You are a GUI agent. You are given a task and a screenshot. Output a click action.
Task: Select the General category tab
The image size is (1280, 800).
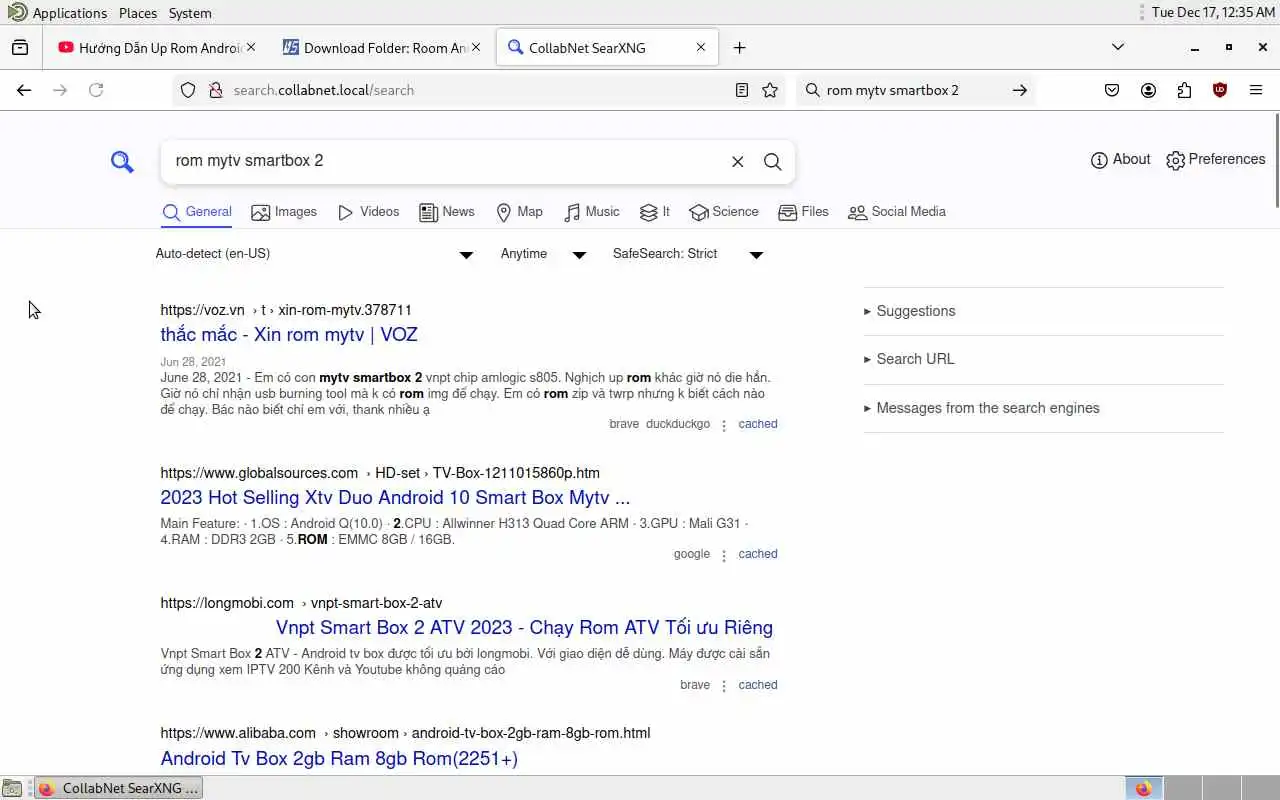pyautogui.click(x=197, y=212)
